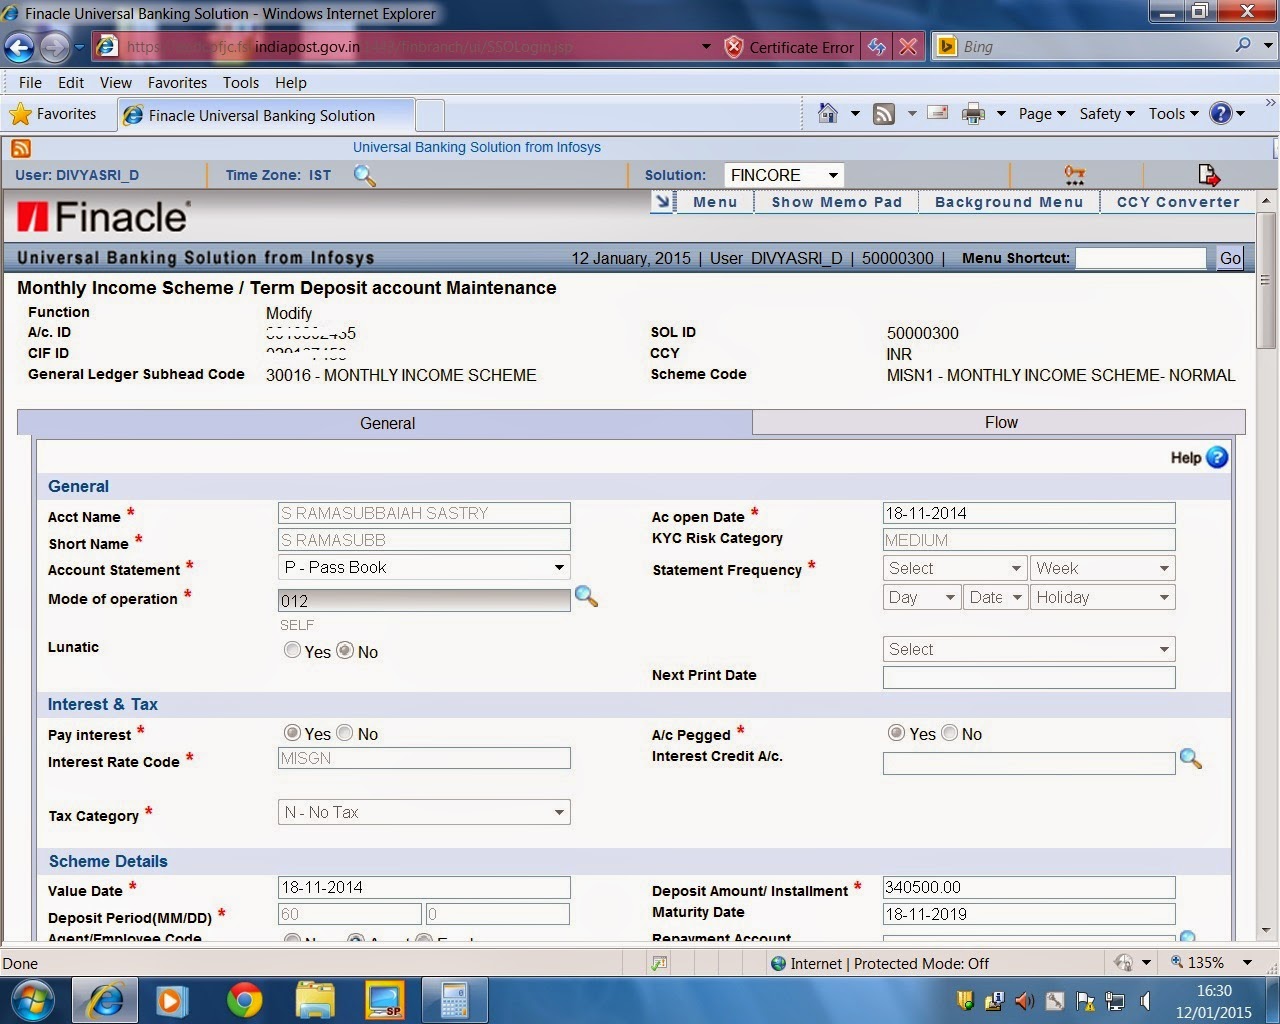The image size is (1280, 1024).
Task: Click the Menu link in Finacle bar
Action: point(715,202)
